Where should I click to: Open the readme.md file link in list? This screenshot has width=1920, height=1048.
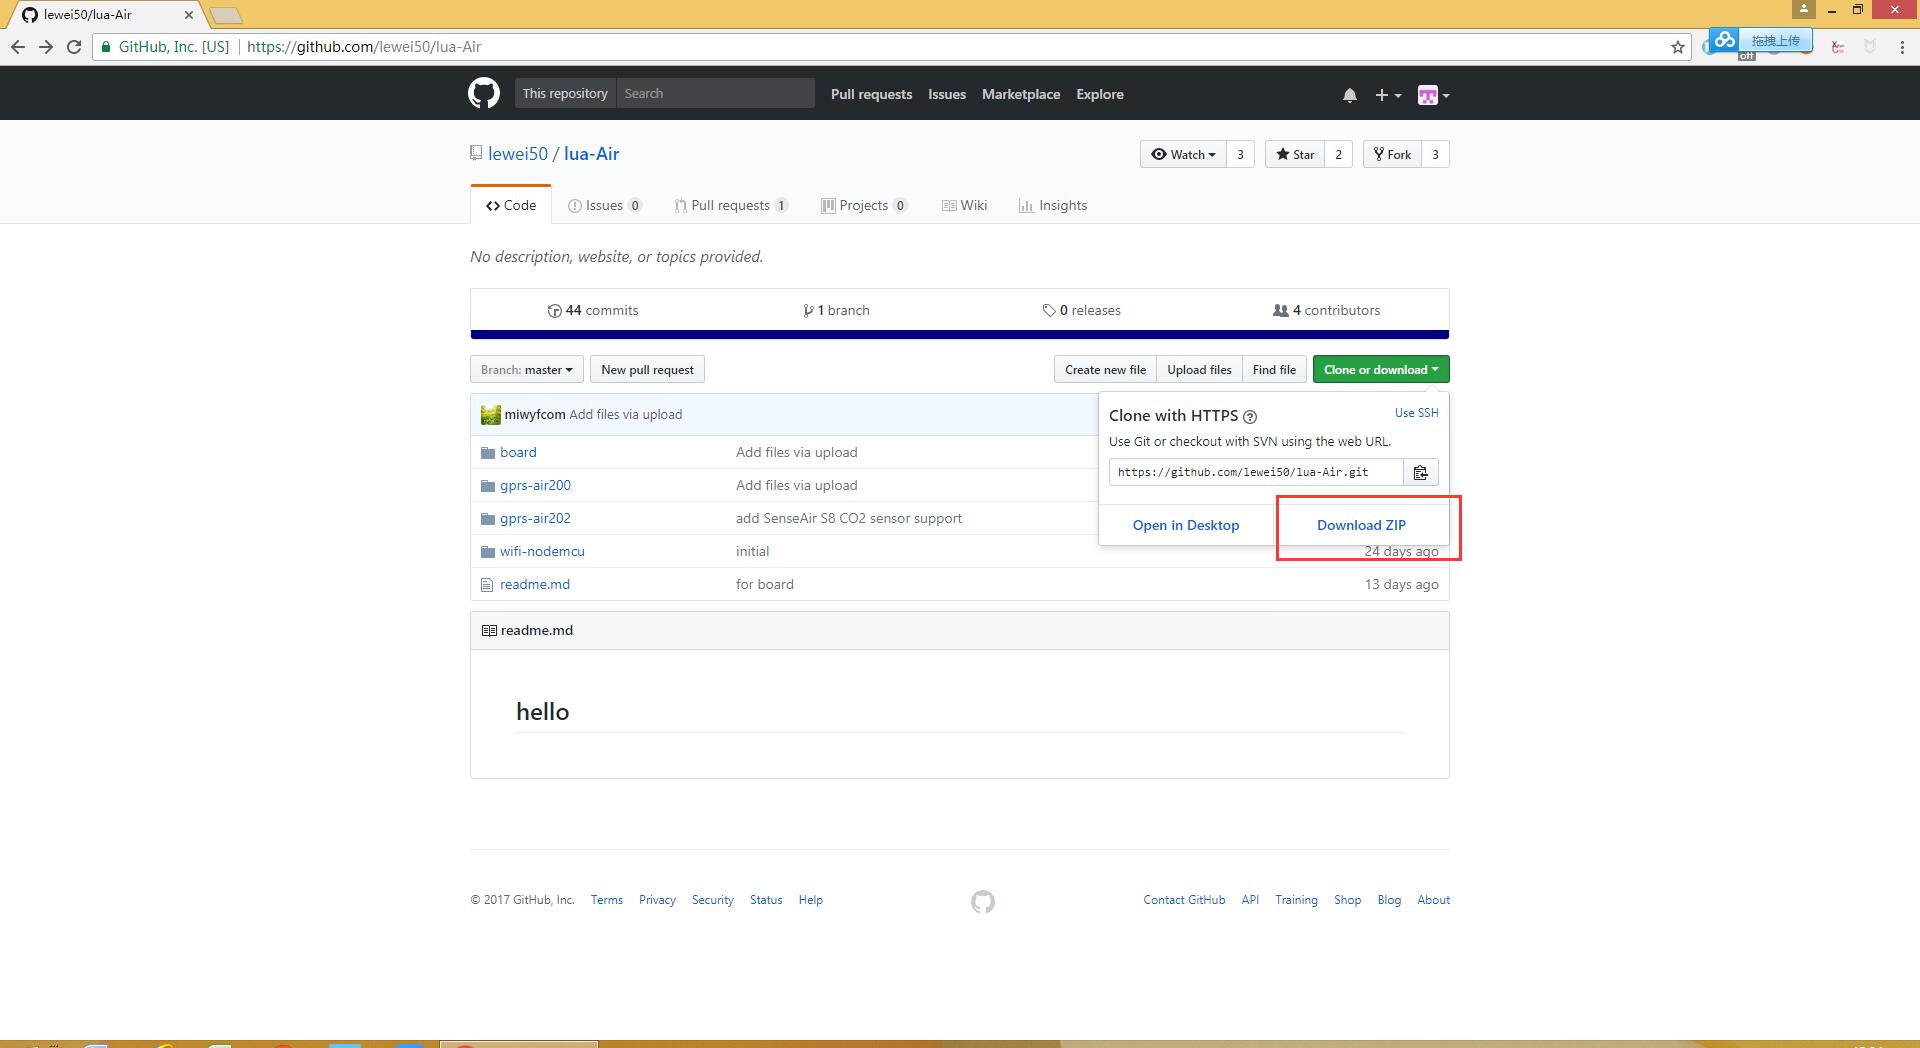pos(535,584)
